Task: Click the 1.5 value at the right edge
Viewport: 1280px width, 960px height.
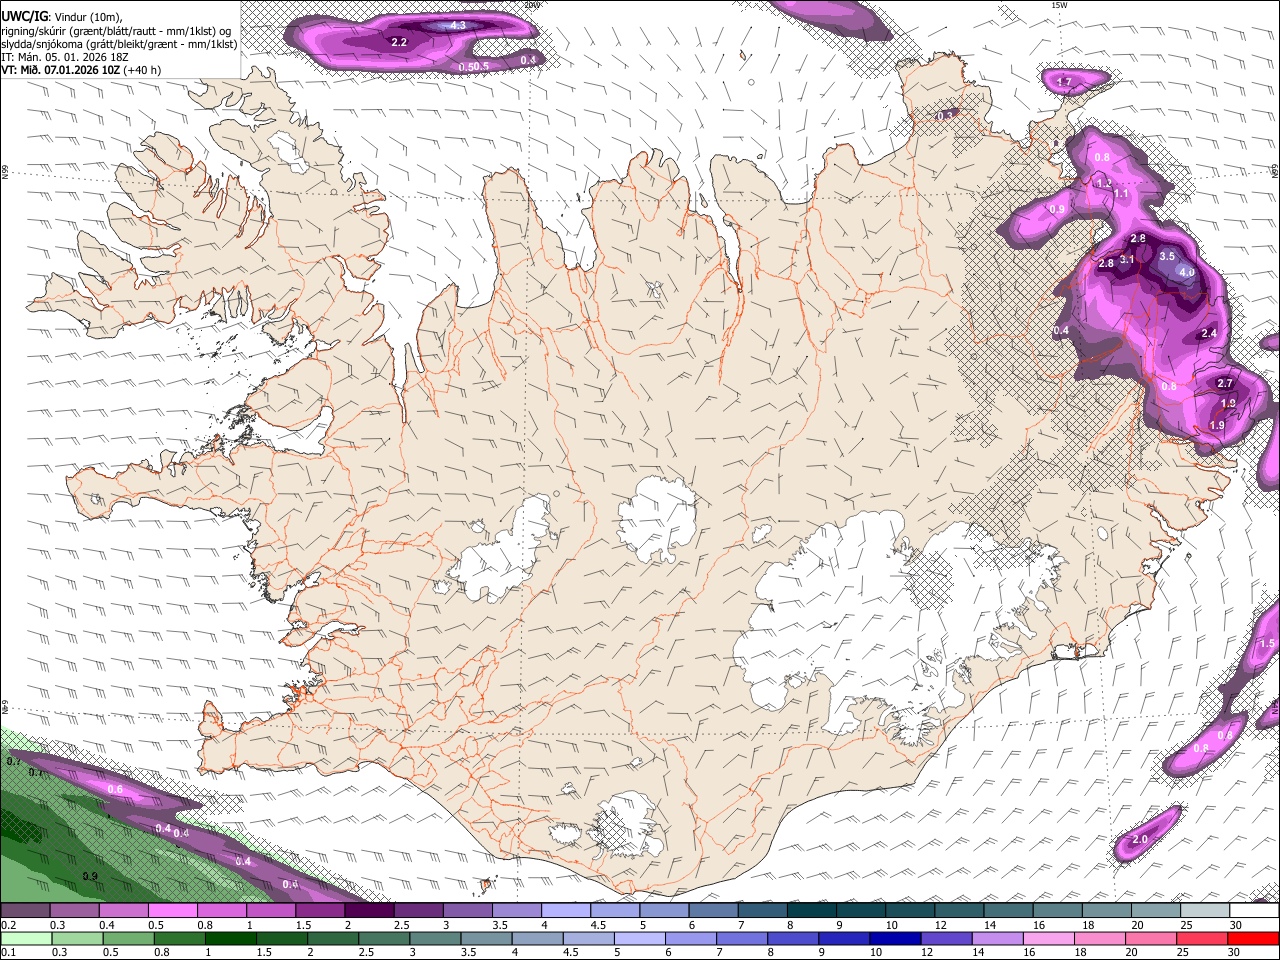Action: [1267, 644]
